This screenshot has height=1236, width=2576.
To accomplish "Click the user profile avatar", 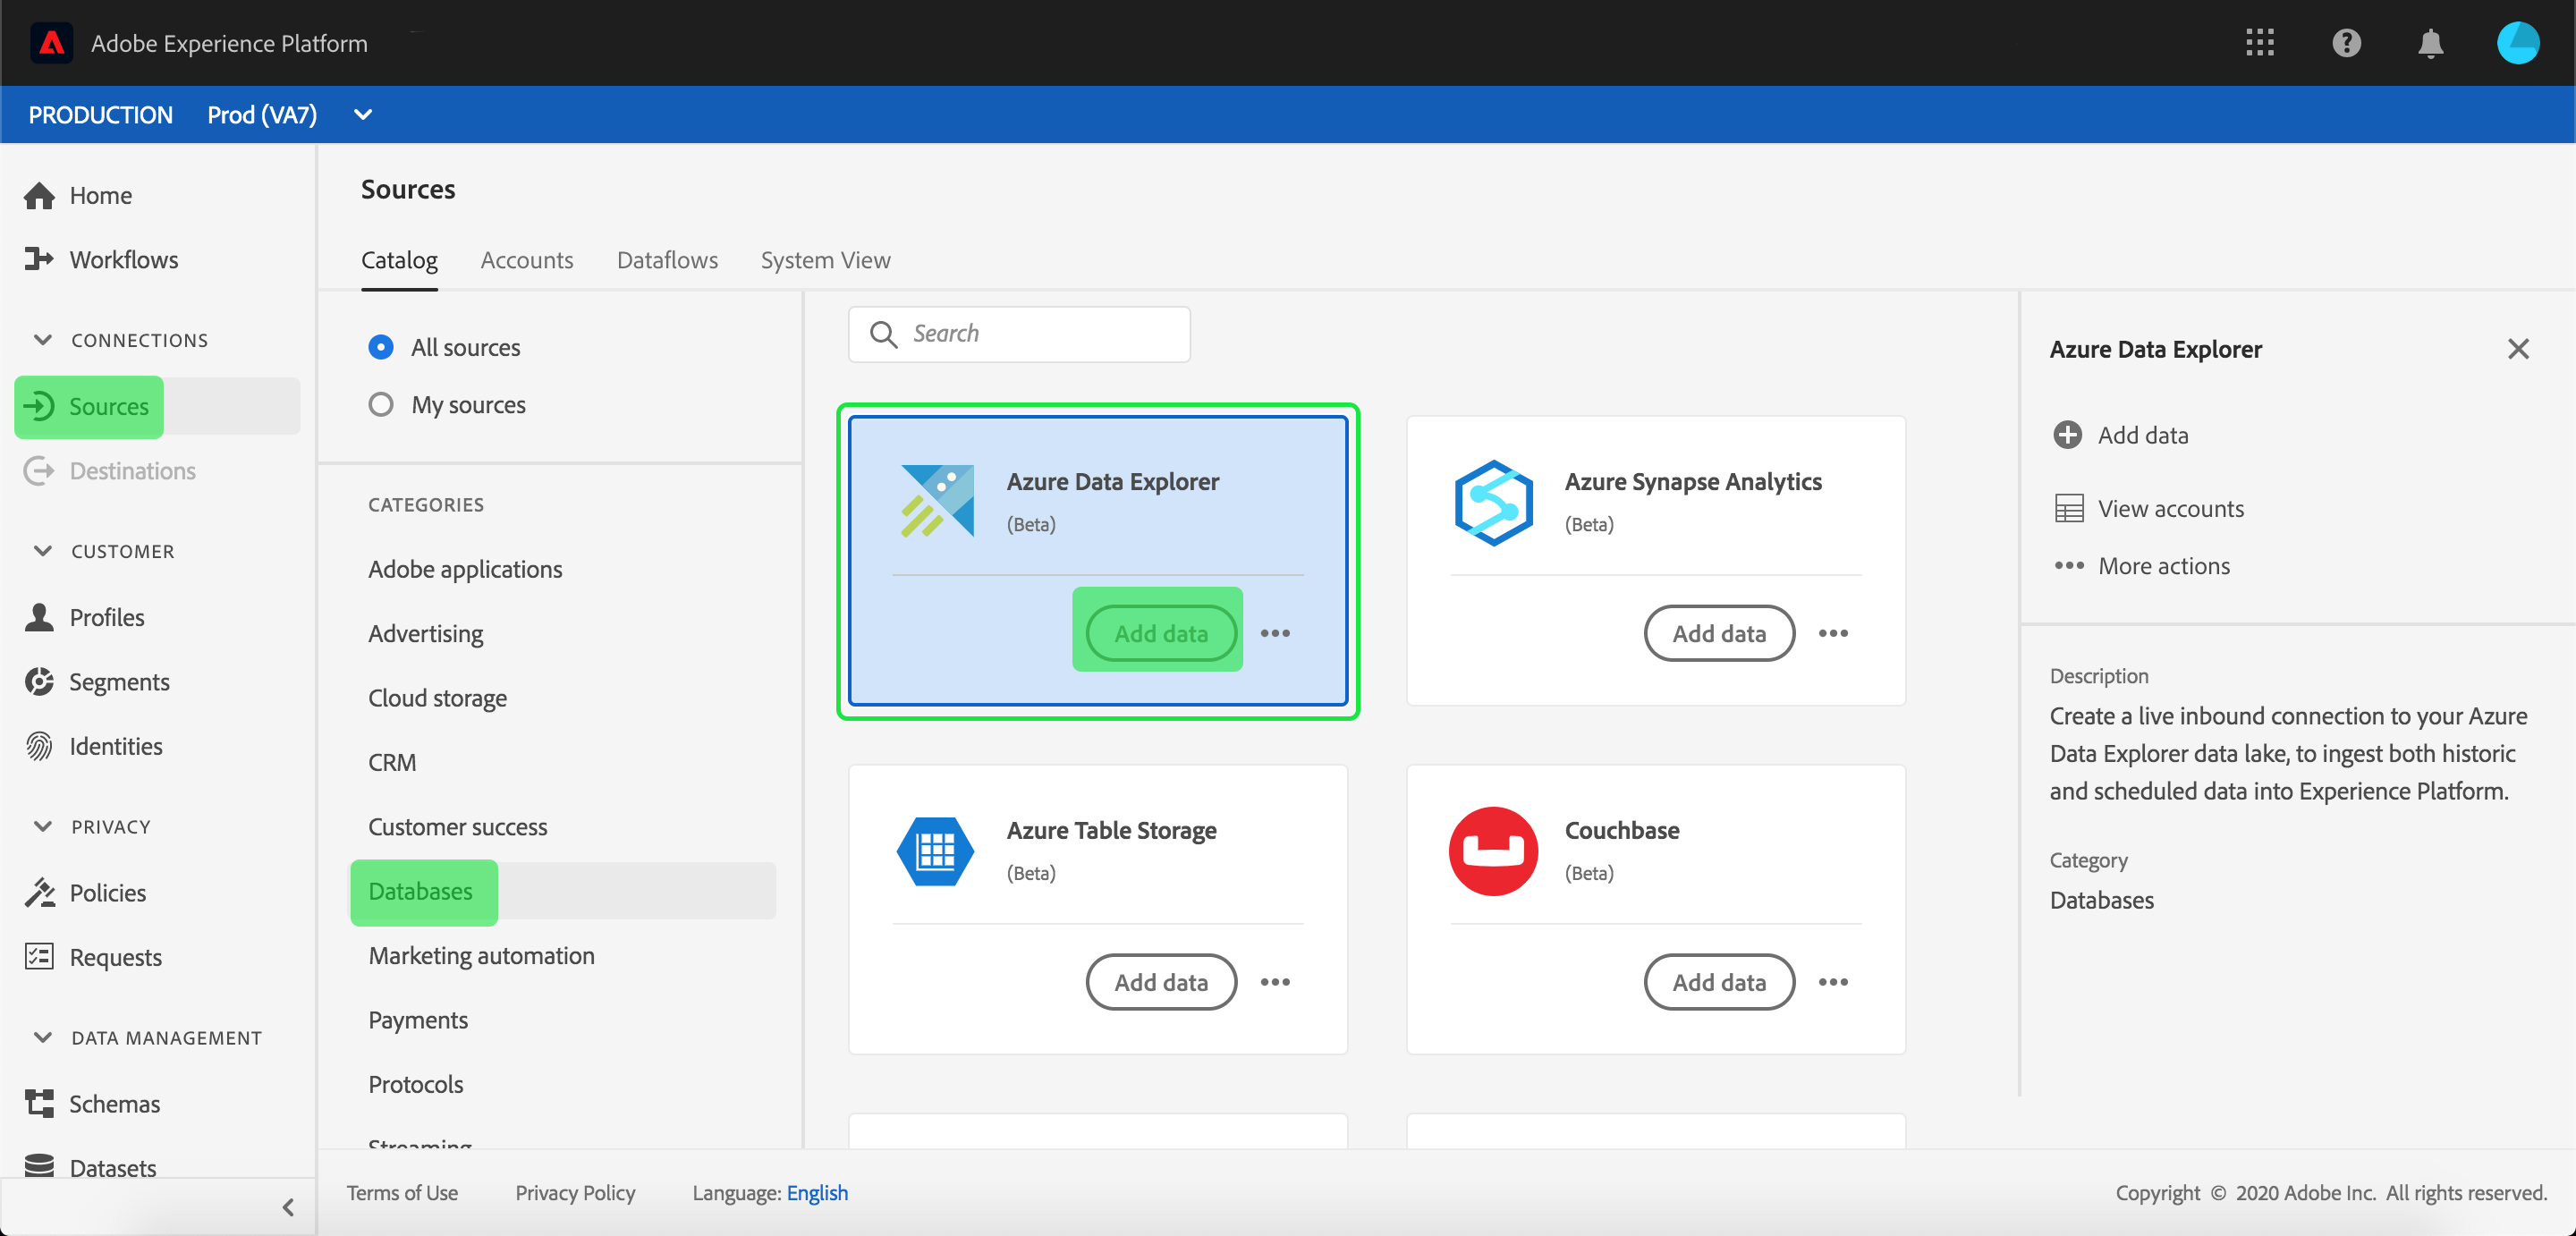I will pos(2517,43).
